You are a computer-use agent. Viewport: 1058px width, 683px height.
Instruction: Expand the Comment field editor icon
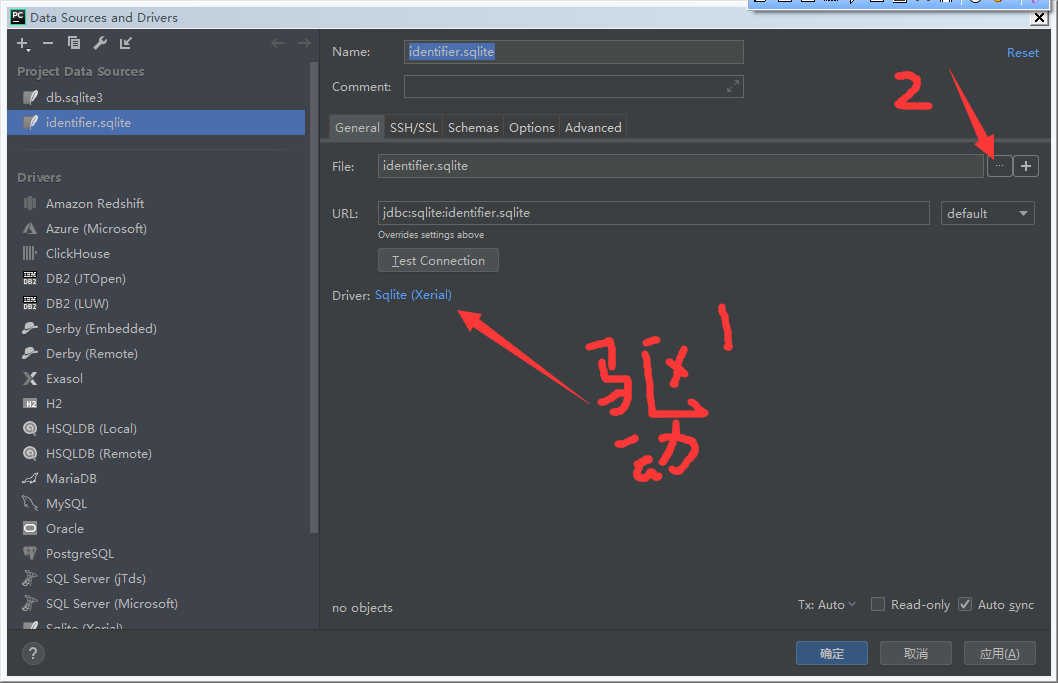[733, 86]
